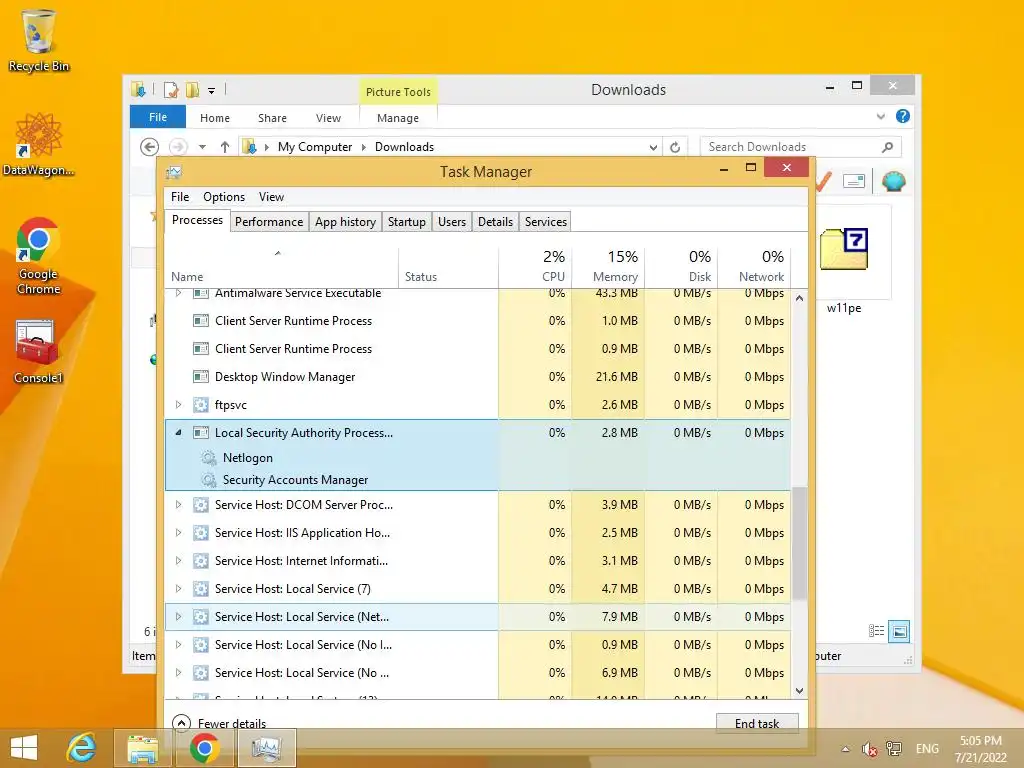Image resolution: width=1024 pixels, height=768 pixels.
Task: Click Fewer details toggle
Action: point(219,723)
